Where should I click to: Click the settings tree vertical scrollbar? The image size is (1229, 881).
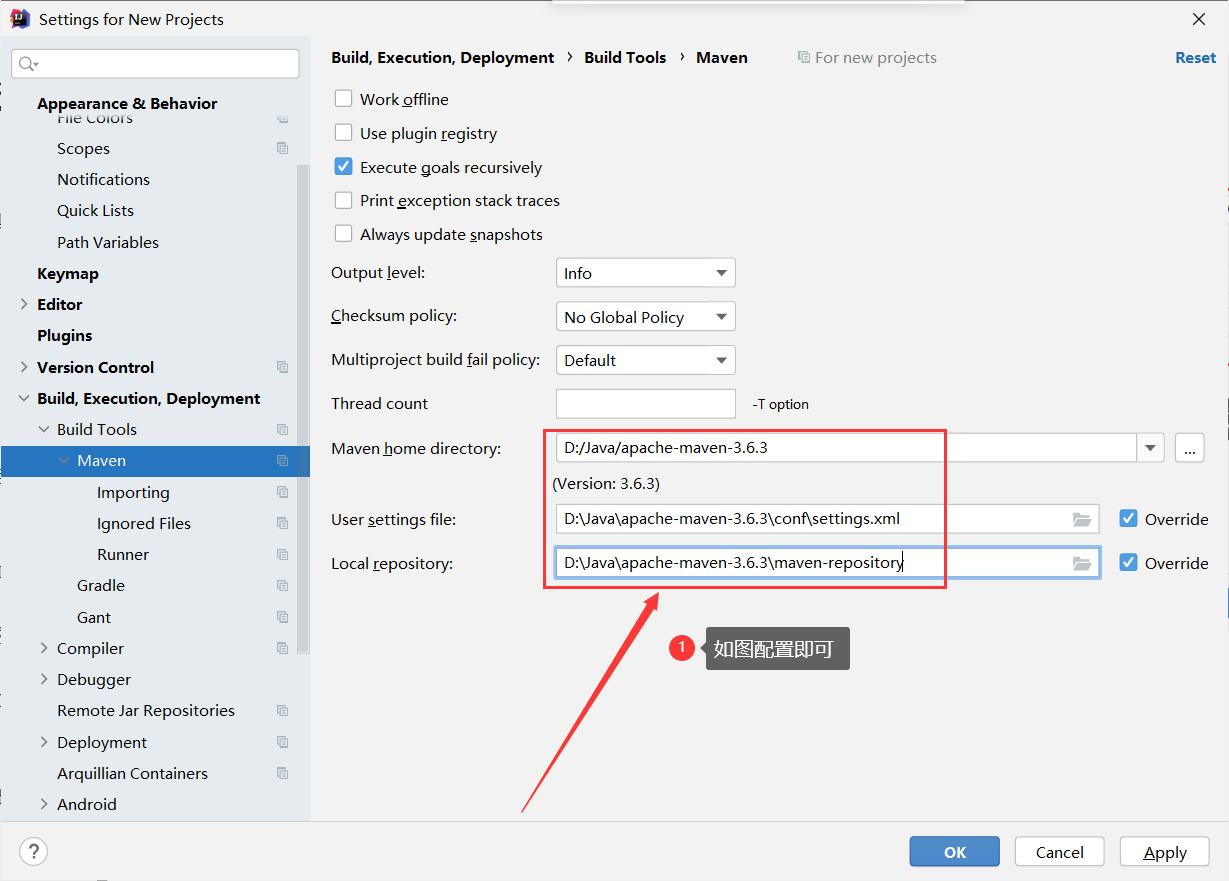(303, 410)
